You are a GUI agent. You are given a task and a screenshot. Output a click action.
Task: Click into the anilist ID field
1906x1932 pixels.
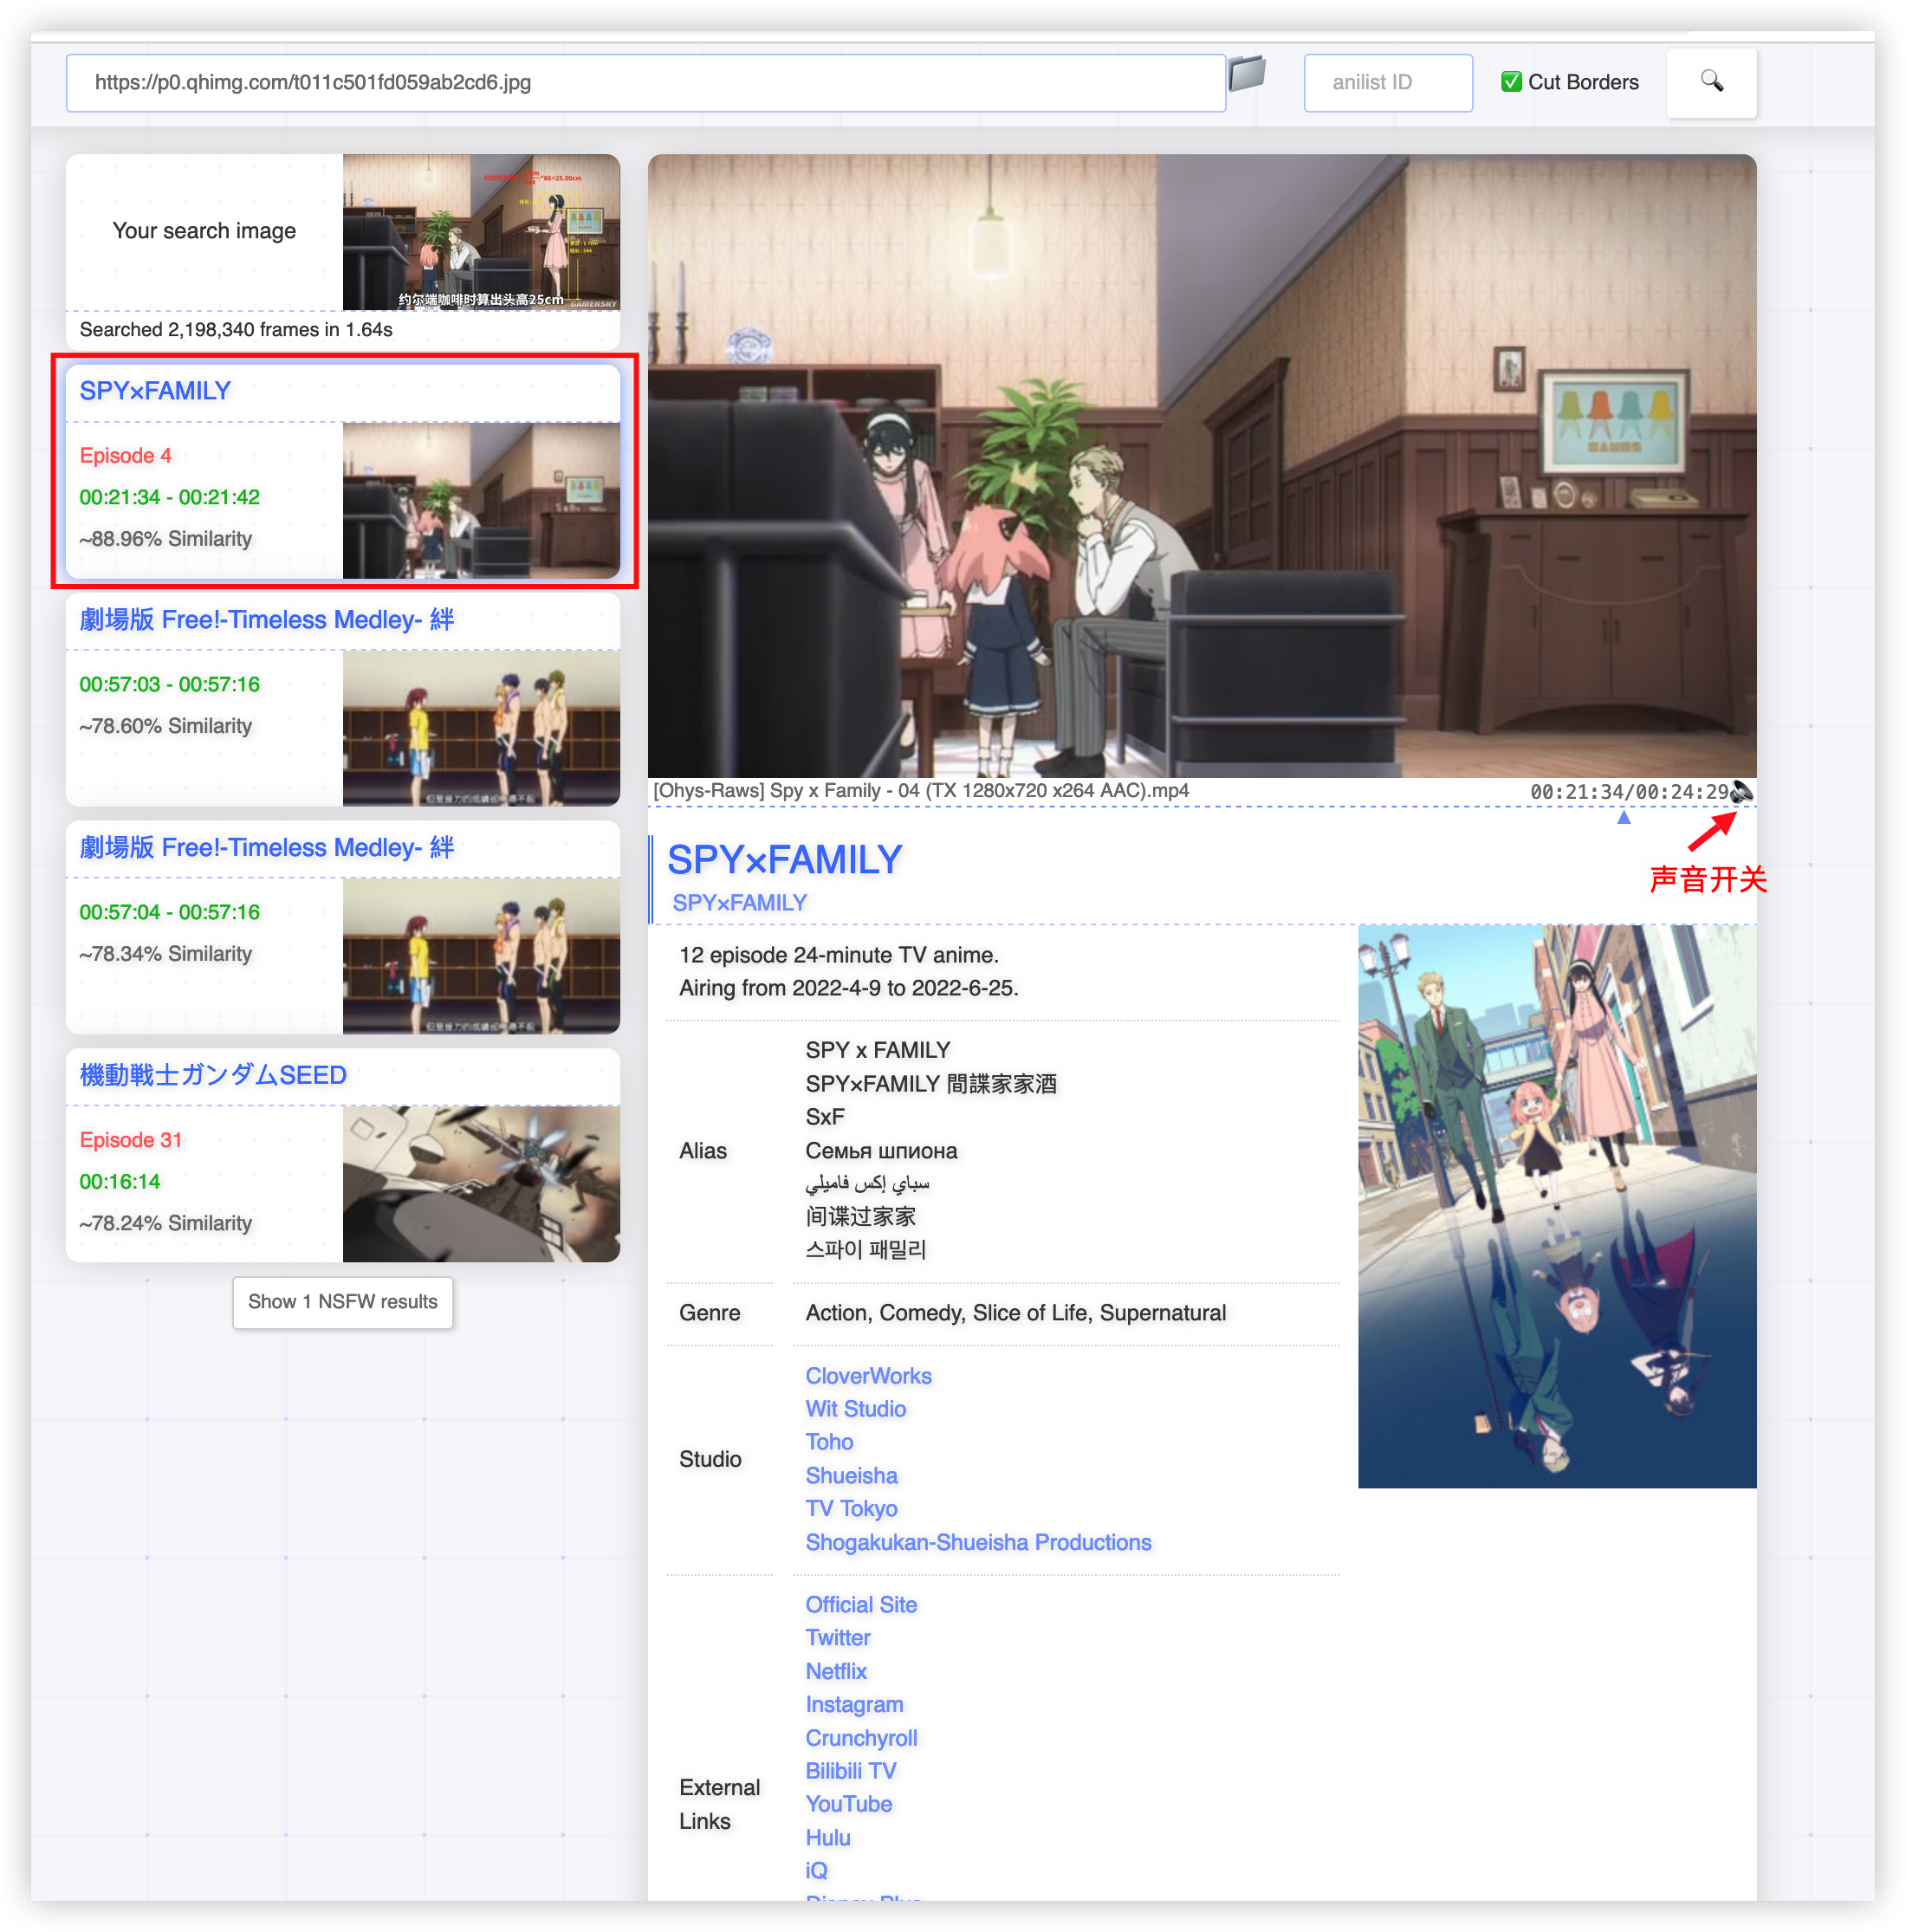(x=1387, y=83)
